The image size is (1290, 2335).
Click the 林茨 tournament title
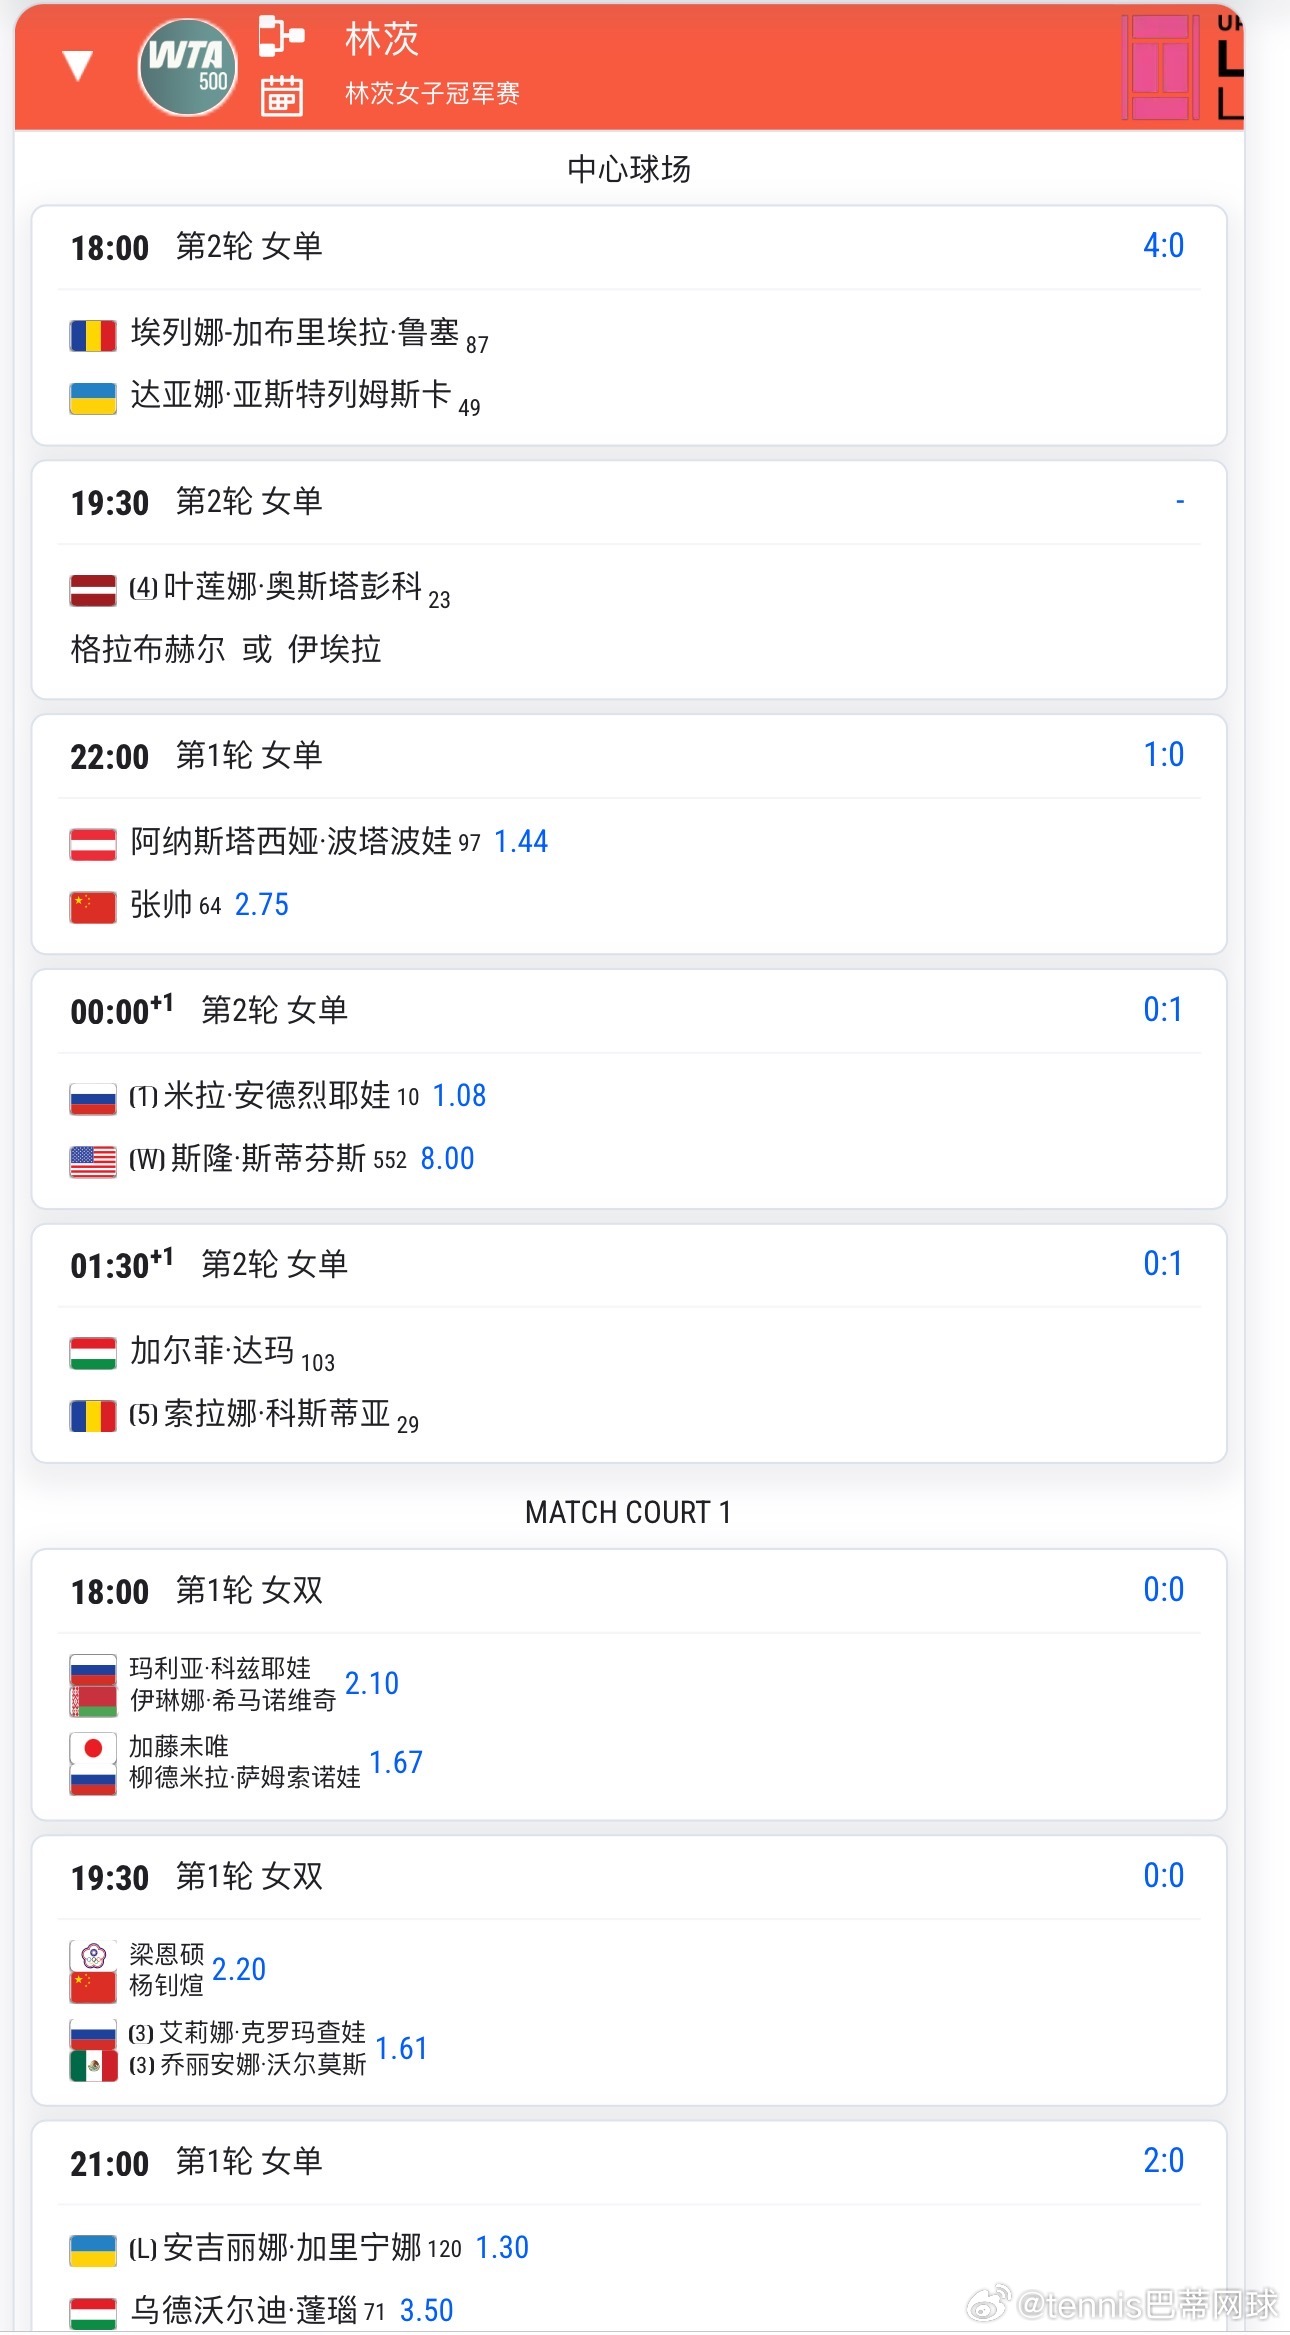pyautogui.click(x=381, y=40)
